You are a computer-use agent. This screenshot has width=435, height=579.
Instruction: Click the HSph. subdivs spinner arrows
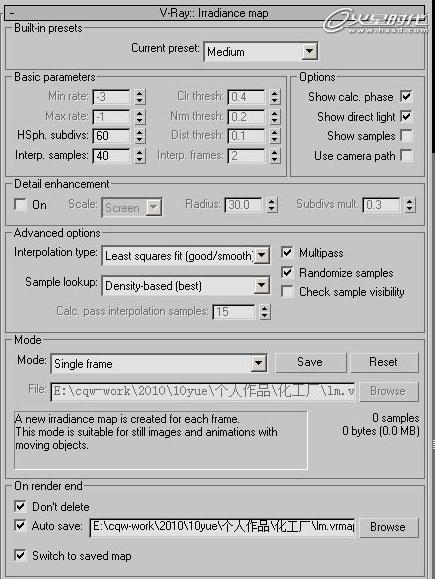pyautogui.click(x=139, y=136)
